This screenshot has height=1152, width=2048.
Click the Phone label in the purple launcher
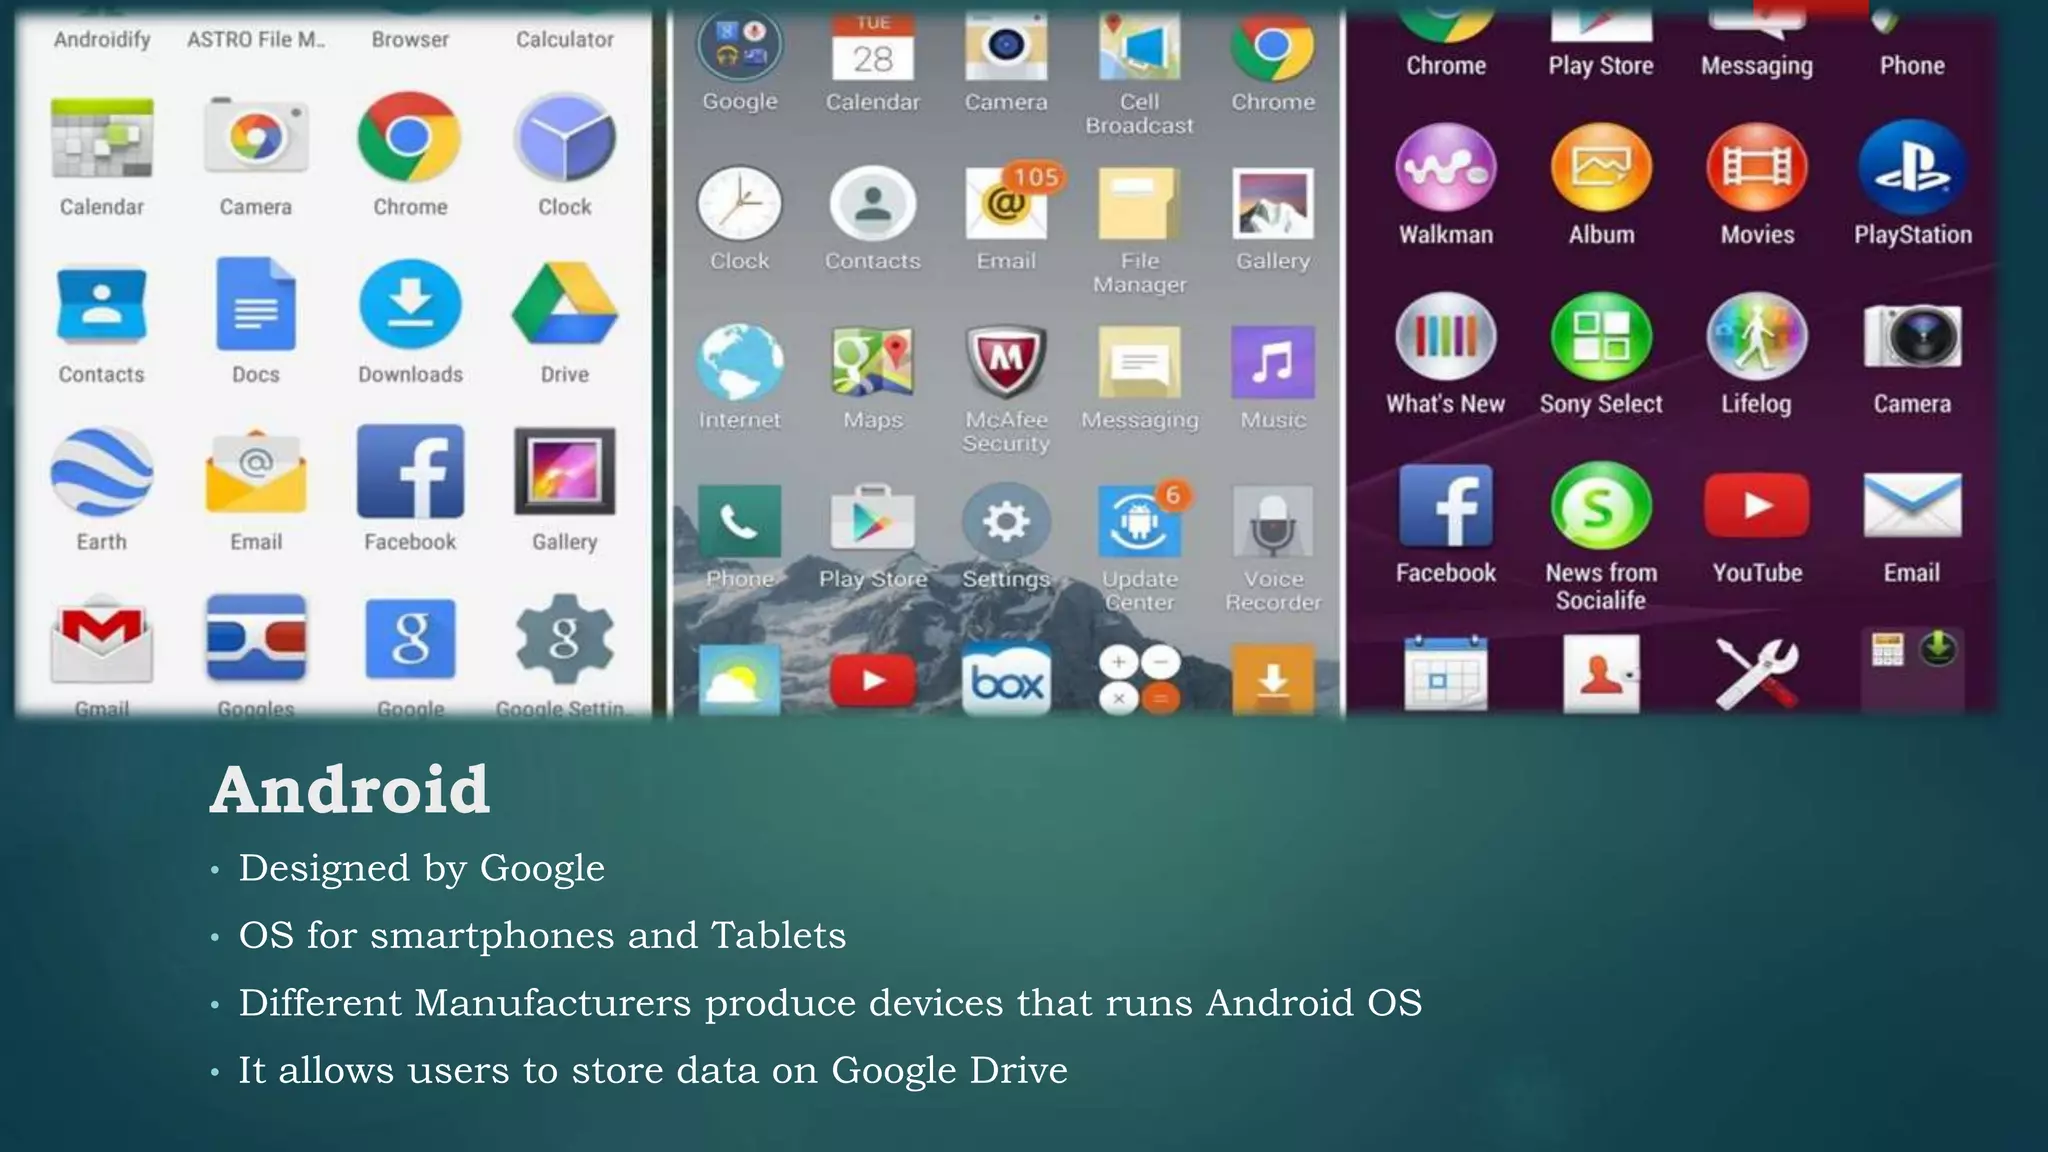pyautogui.click(x=1912, y=66)
